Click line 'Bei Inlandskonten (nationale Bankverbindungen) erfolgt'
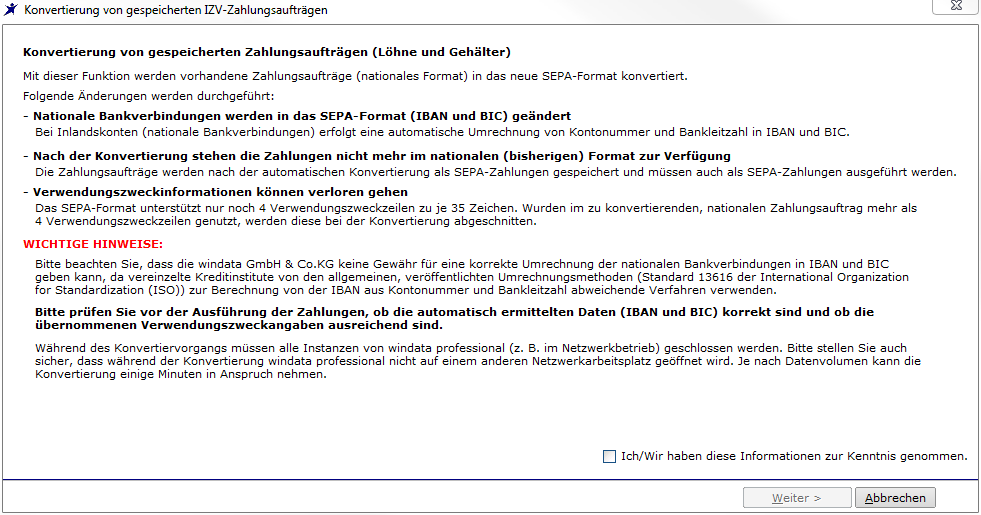This screenshot has width=981, height=515. (442, 132)
